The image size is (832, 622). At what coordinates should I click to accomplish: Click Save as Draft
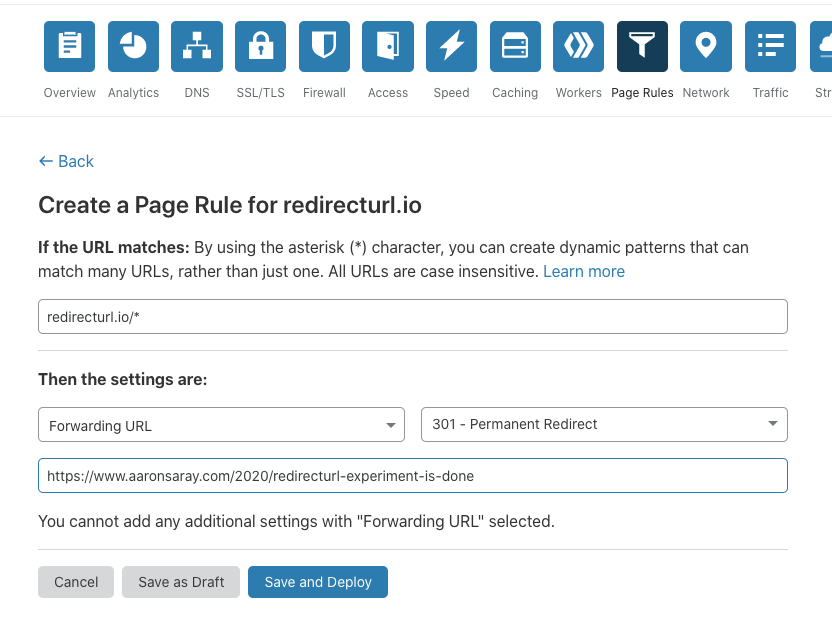(181, 582)
